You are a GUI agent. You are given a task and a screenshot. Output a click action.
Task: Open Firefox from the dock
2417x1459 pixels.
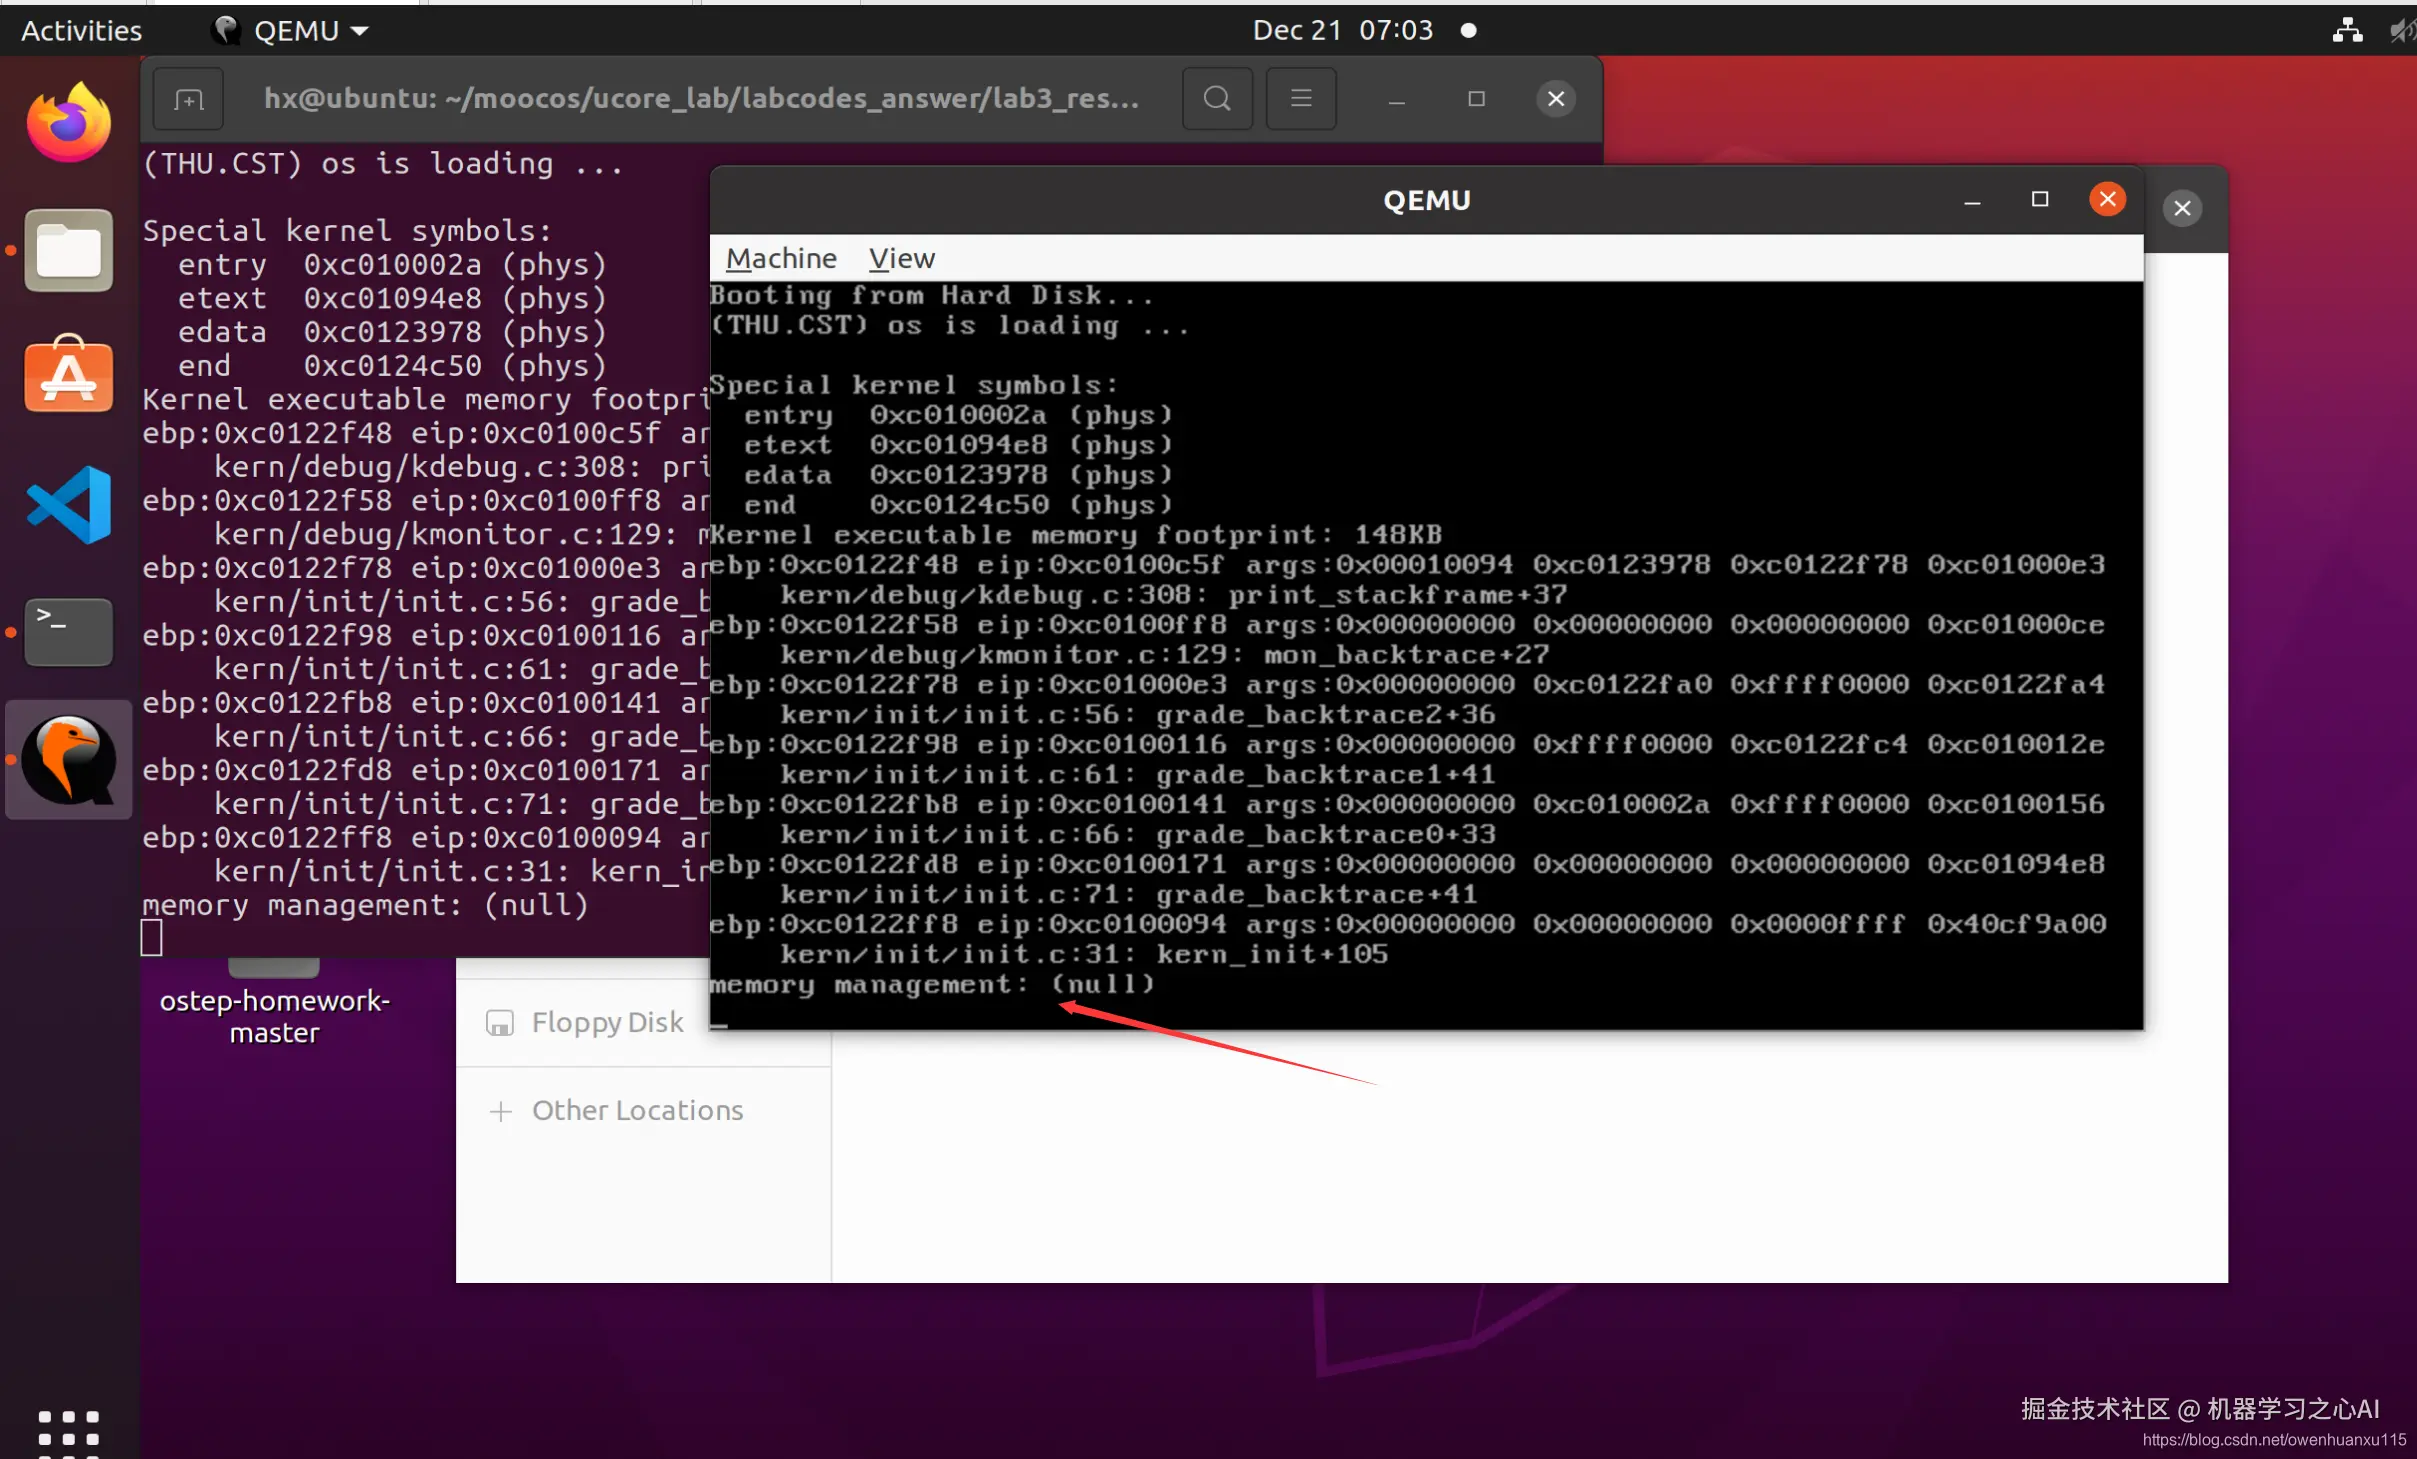(x=68, y=124)
